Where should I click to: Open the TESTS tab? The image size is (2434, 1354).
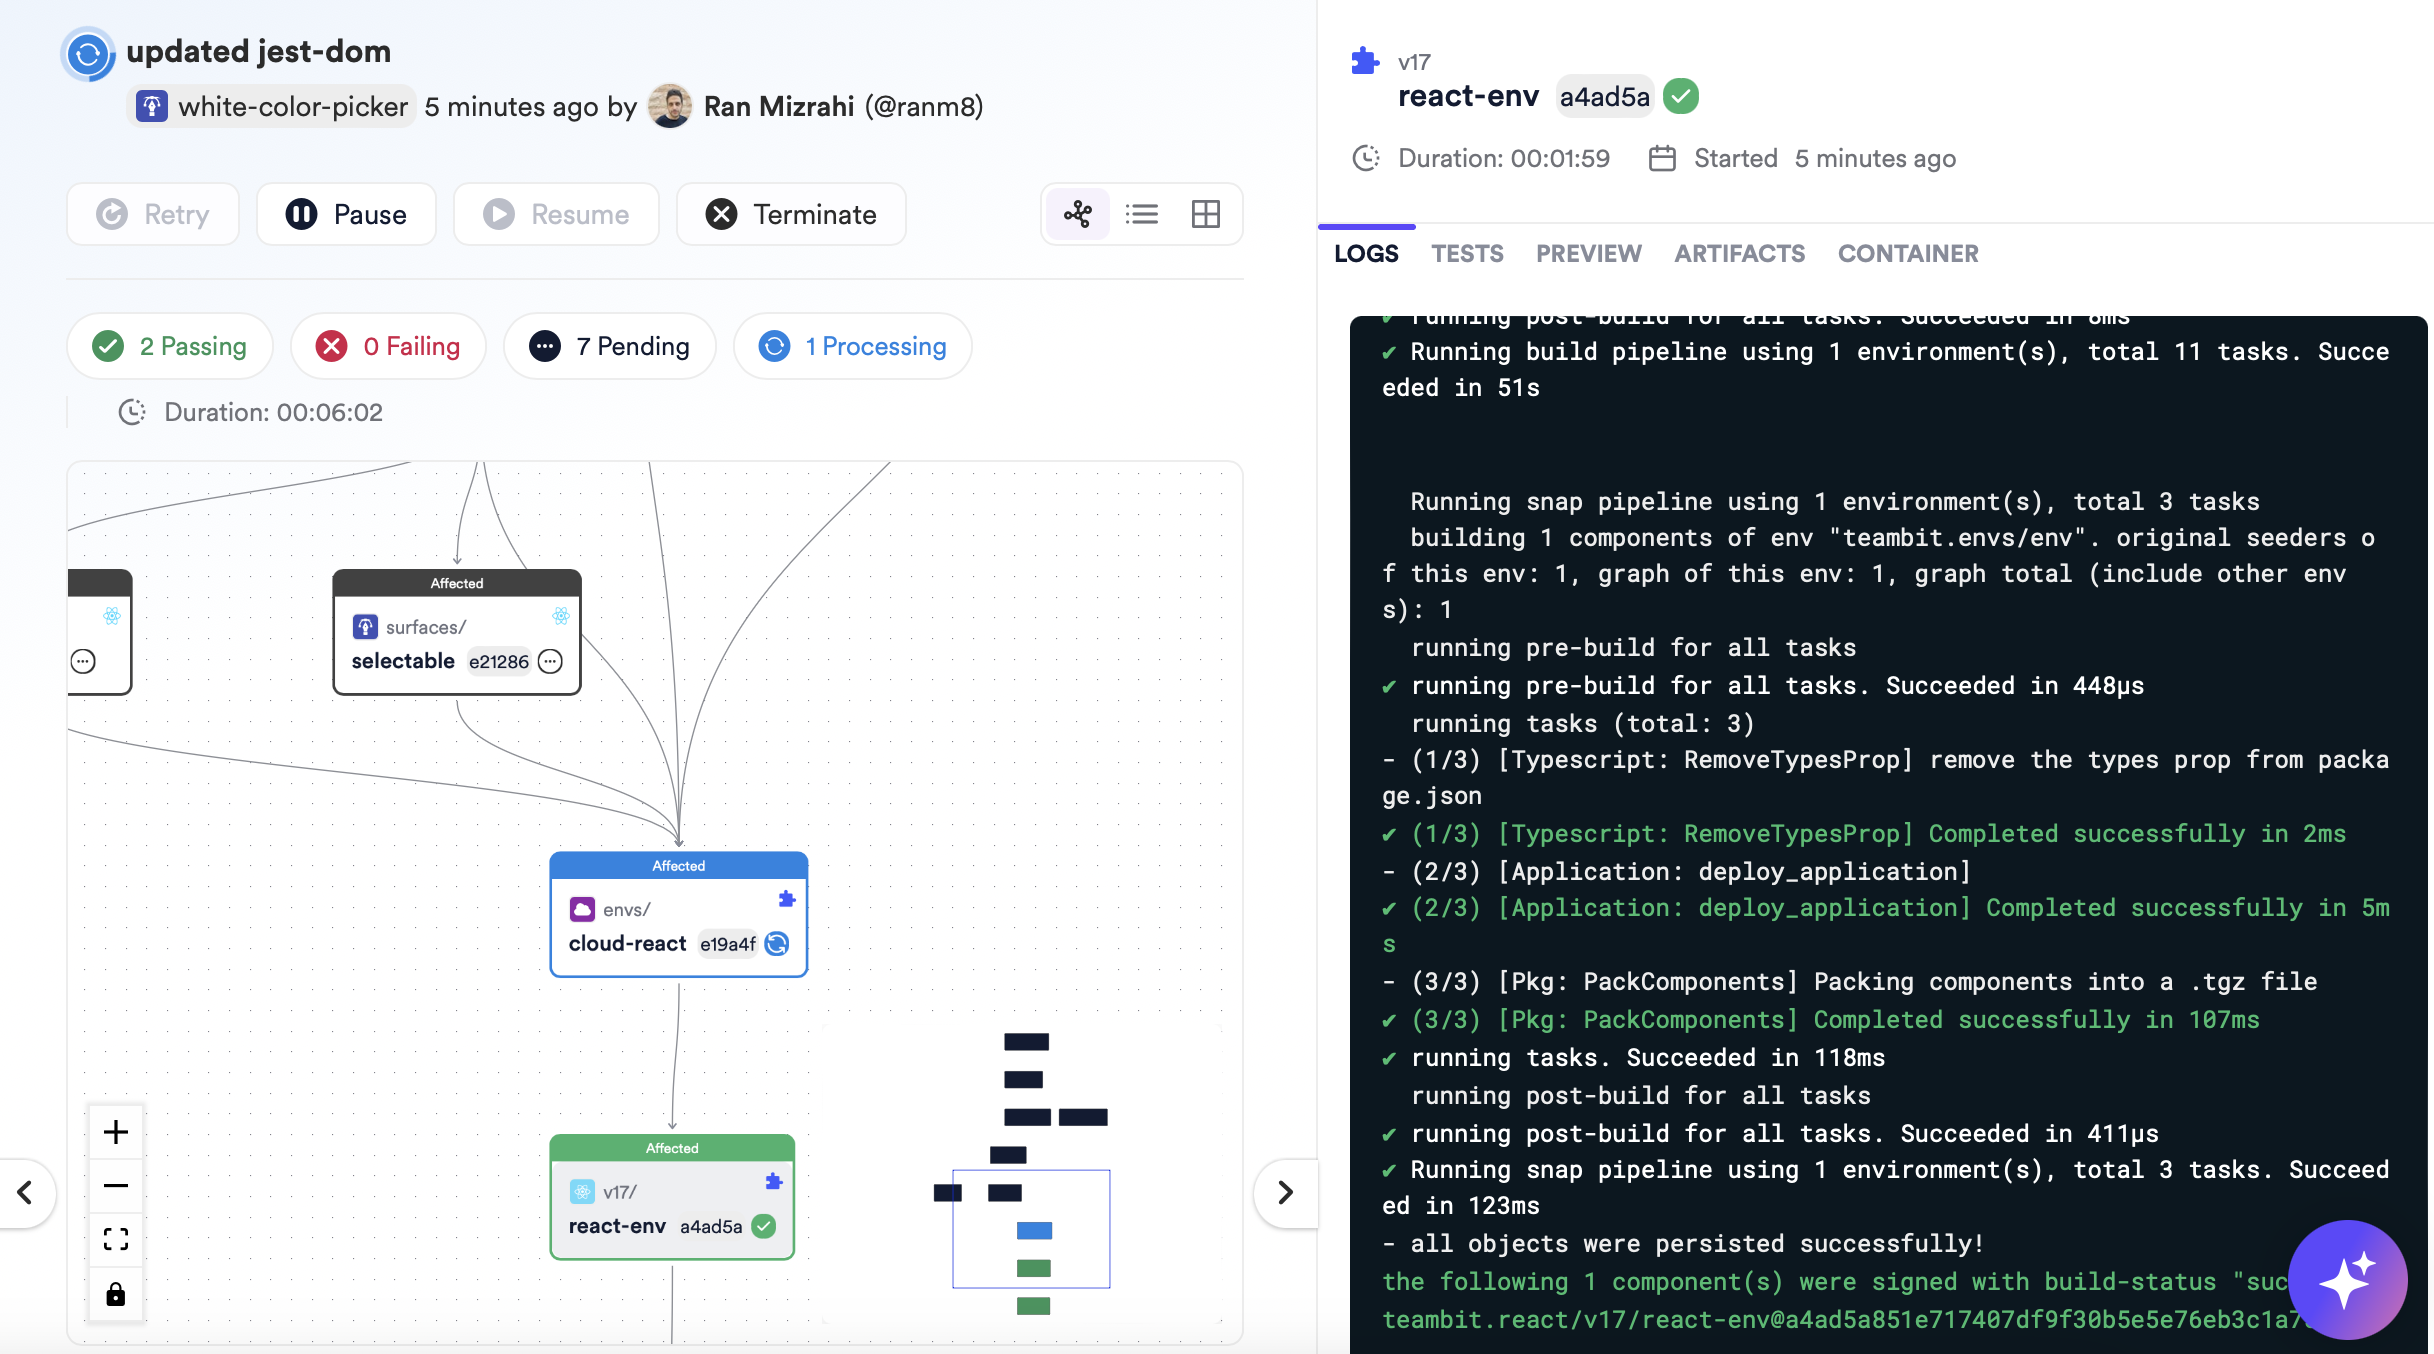(1467, 253)
